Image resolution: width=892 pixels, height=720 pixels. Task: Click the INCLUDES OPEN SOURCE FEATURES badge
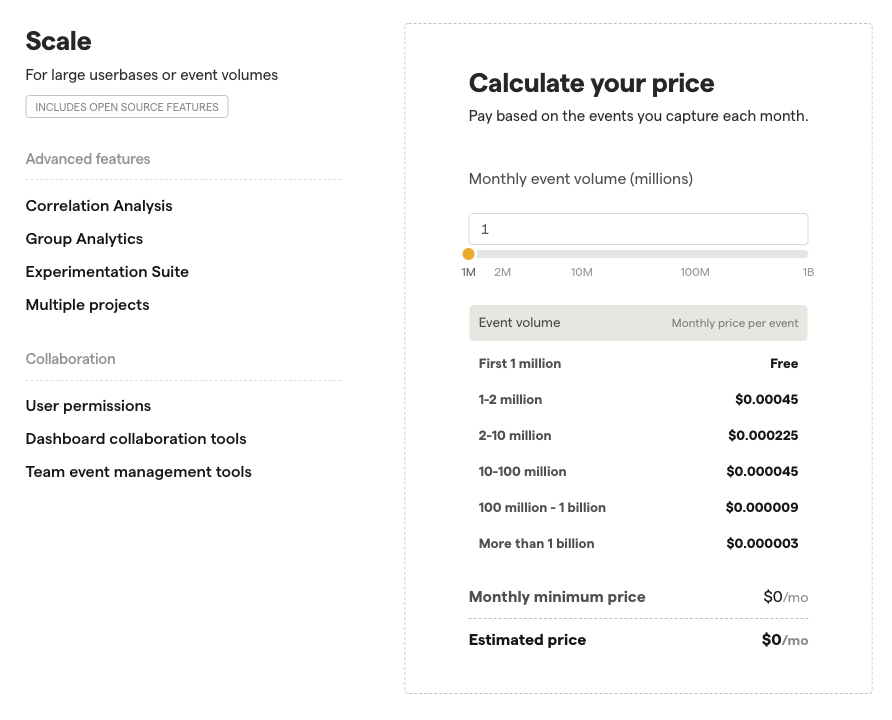point(127,105)
